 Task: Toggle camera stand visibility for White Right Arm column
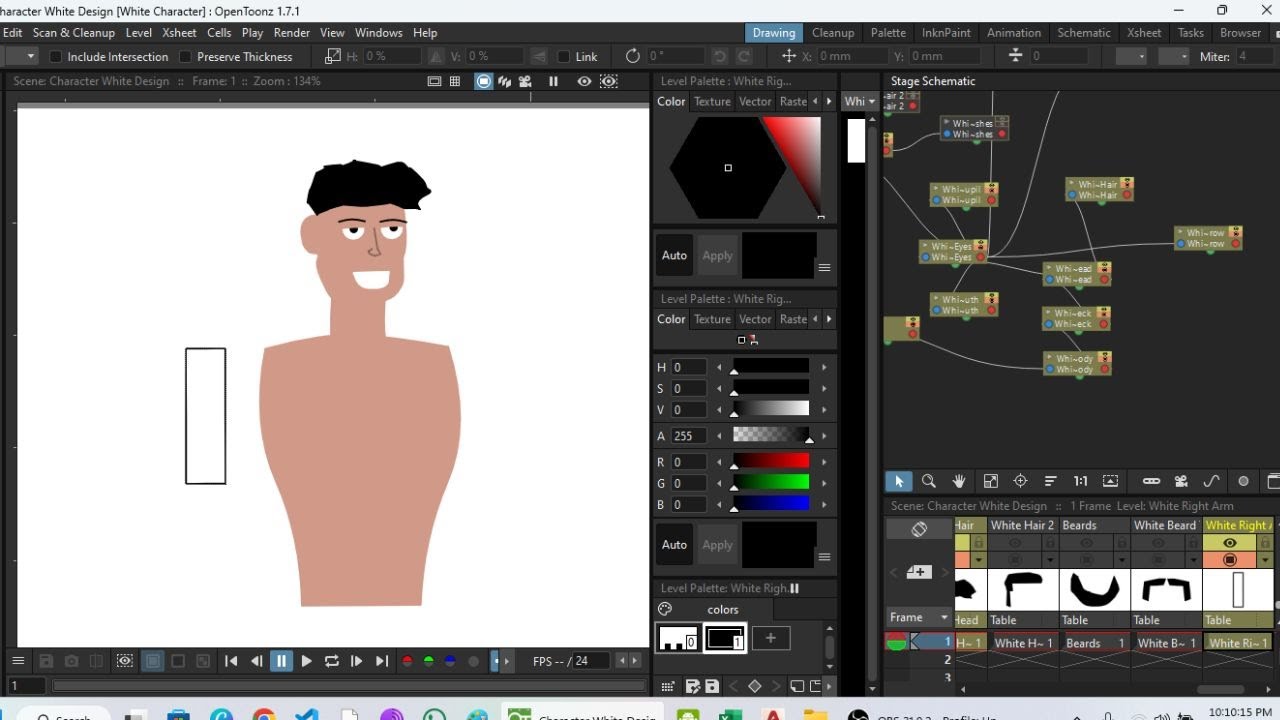point(1230,560)
